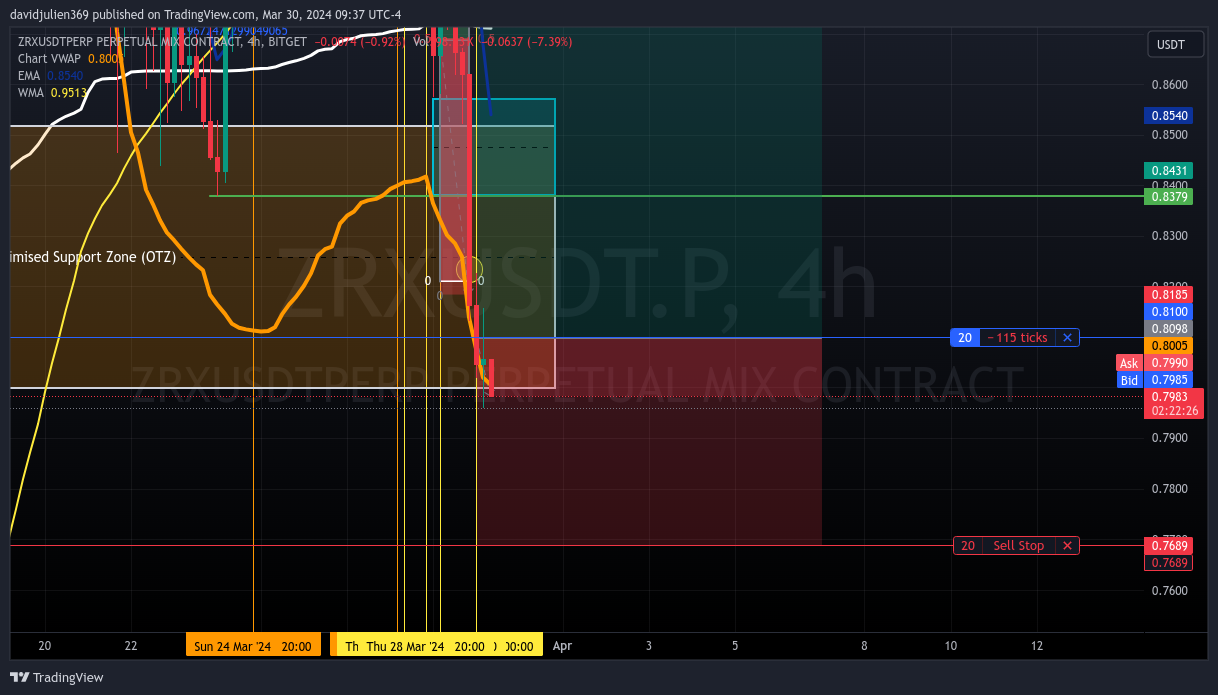Image resolution: width=1218 pixels, height=695 pixels.
Task: Cancel the -115 ticks order with its X
Action: pos(1067,338)
